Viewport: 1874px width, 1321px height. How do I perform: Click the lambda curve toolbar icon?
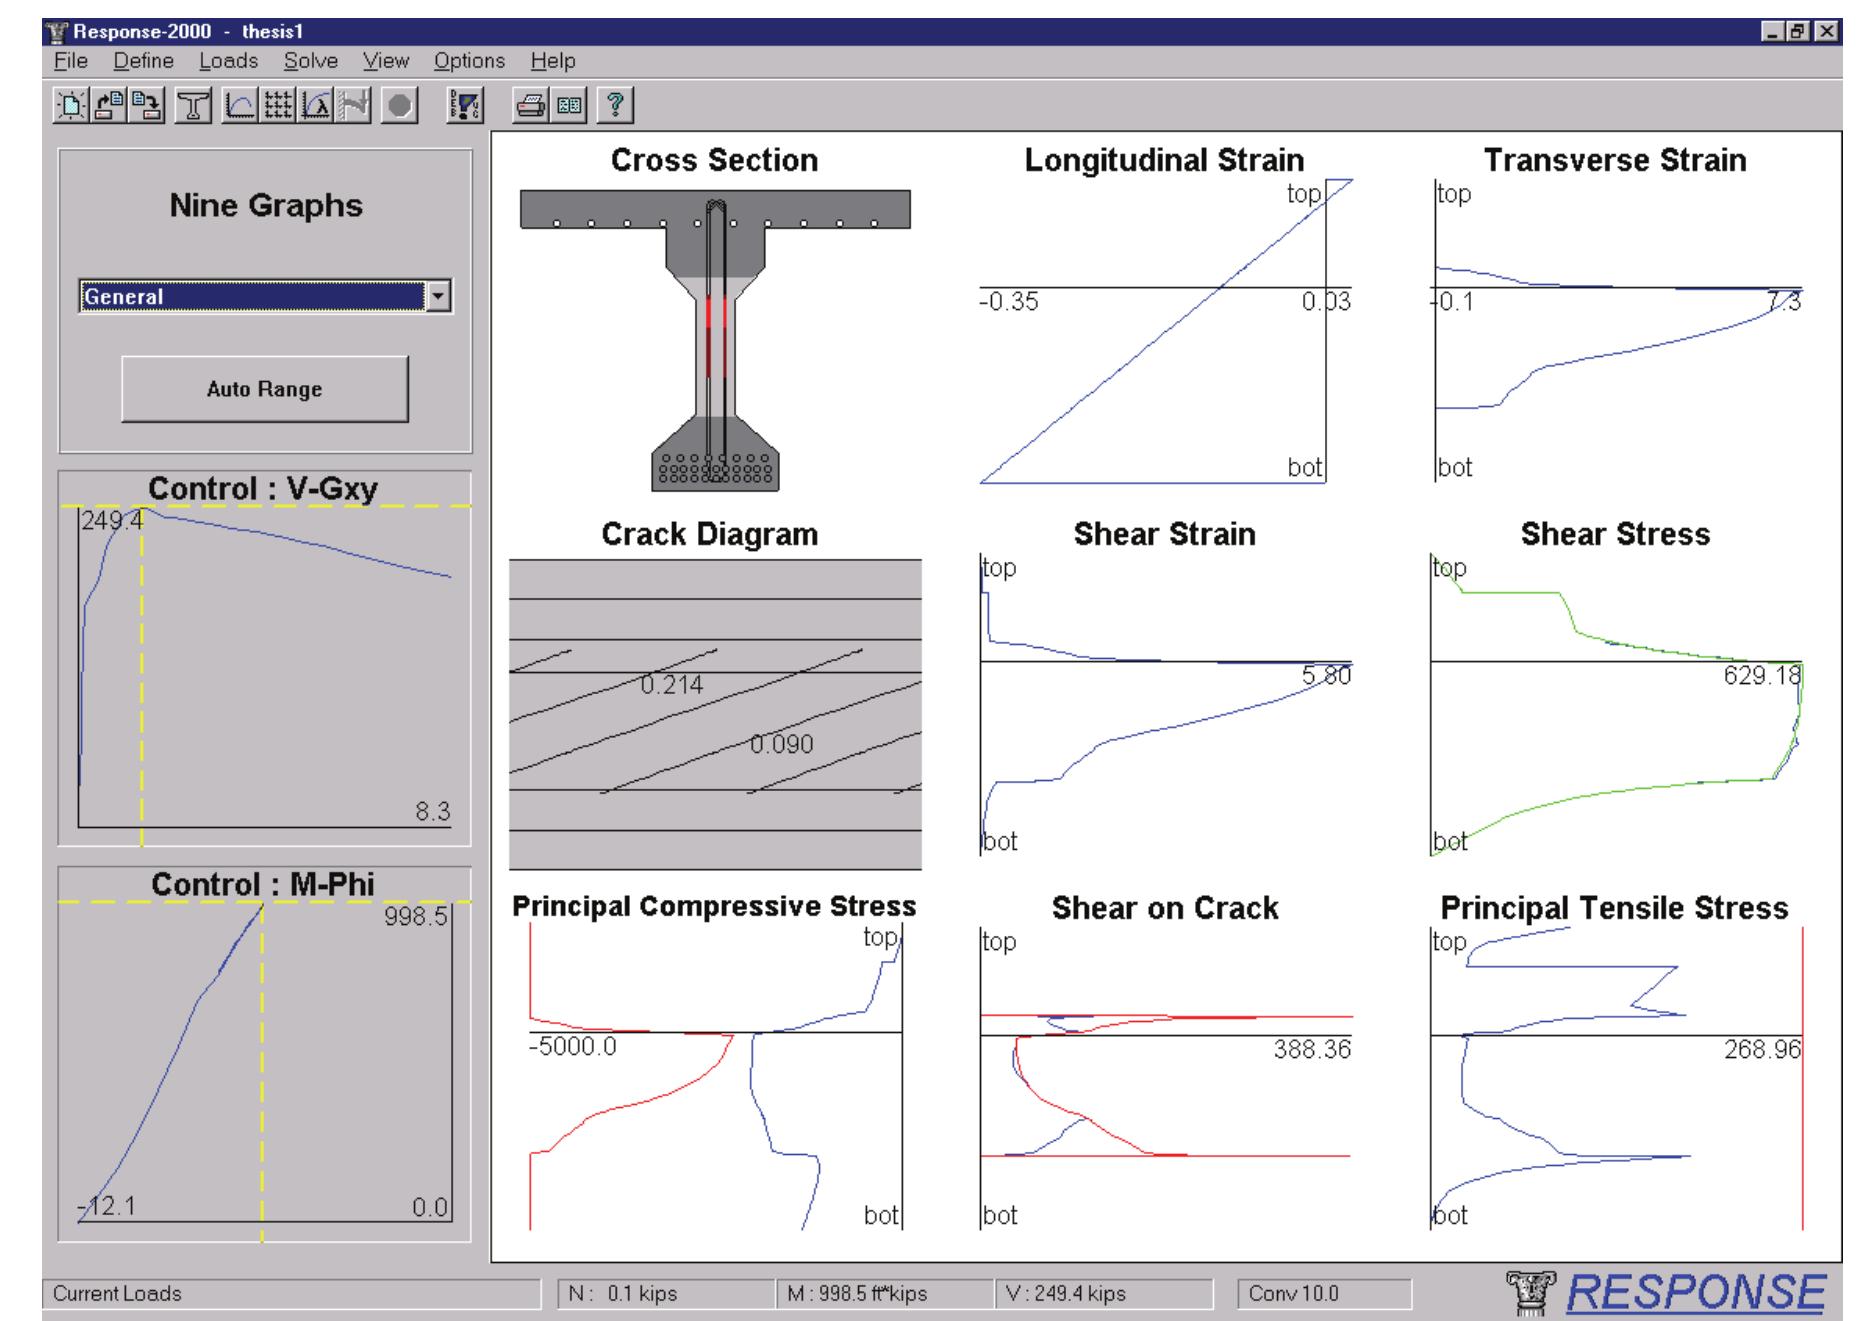315,105
